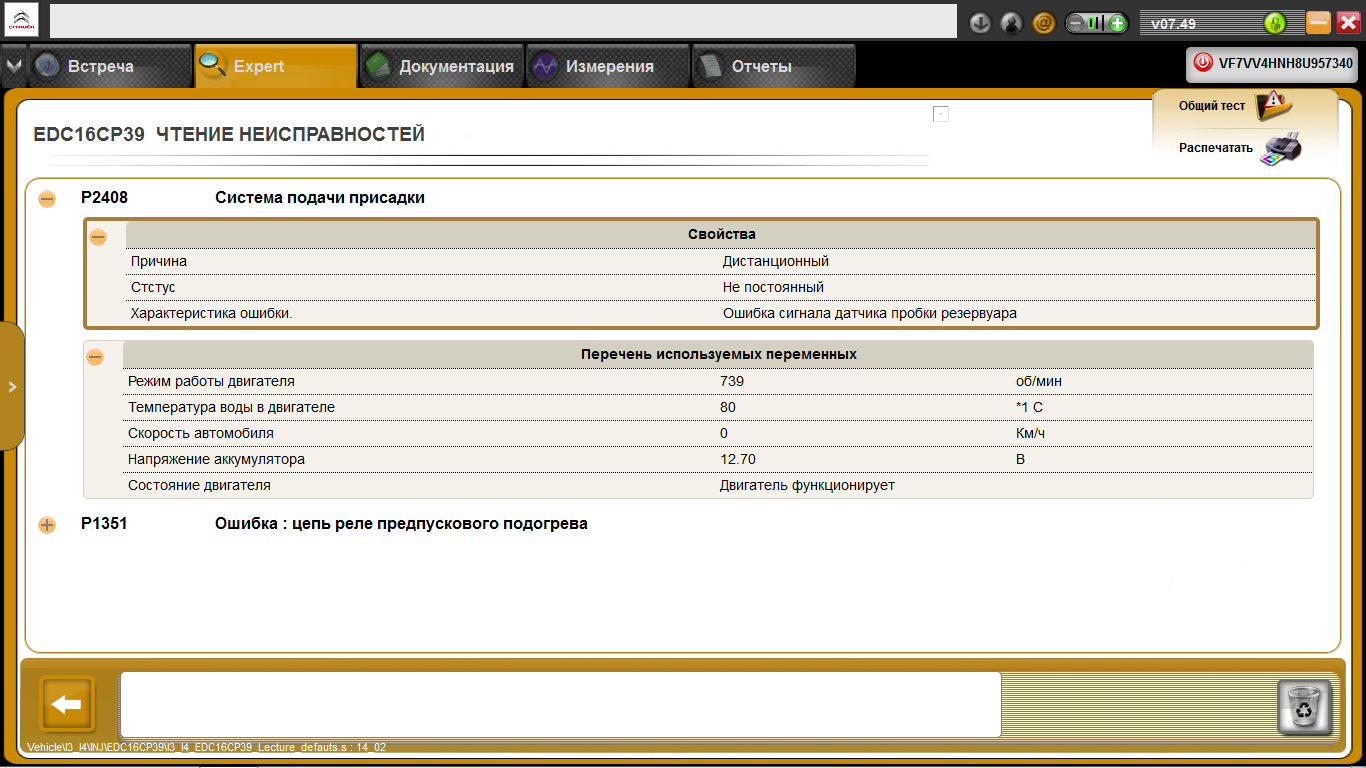Decrease zoom with the minus button
This screenshot has width=1366, height=768.
1077,23
